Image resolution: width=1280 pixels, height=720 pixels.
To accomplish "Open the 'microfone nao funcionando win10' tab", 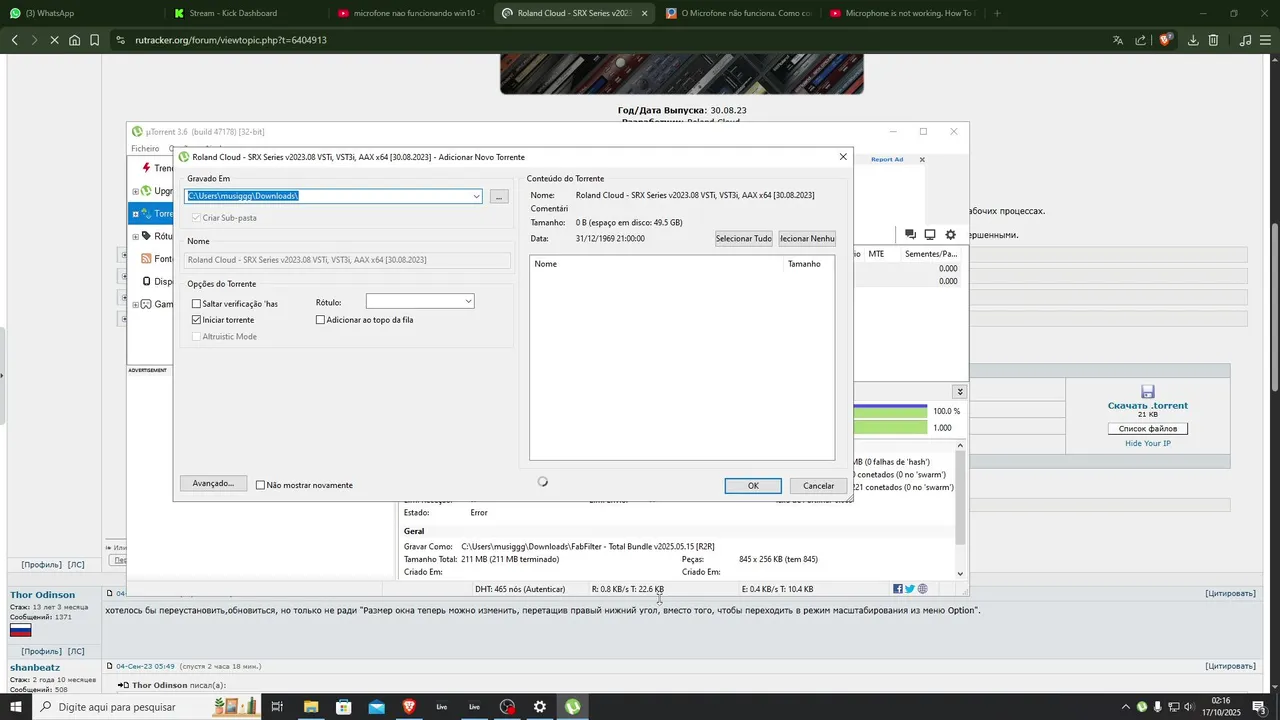I will pos(409,14).
